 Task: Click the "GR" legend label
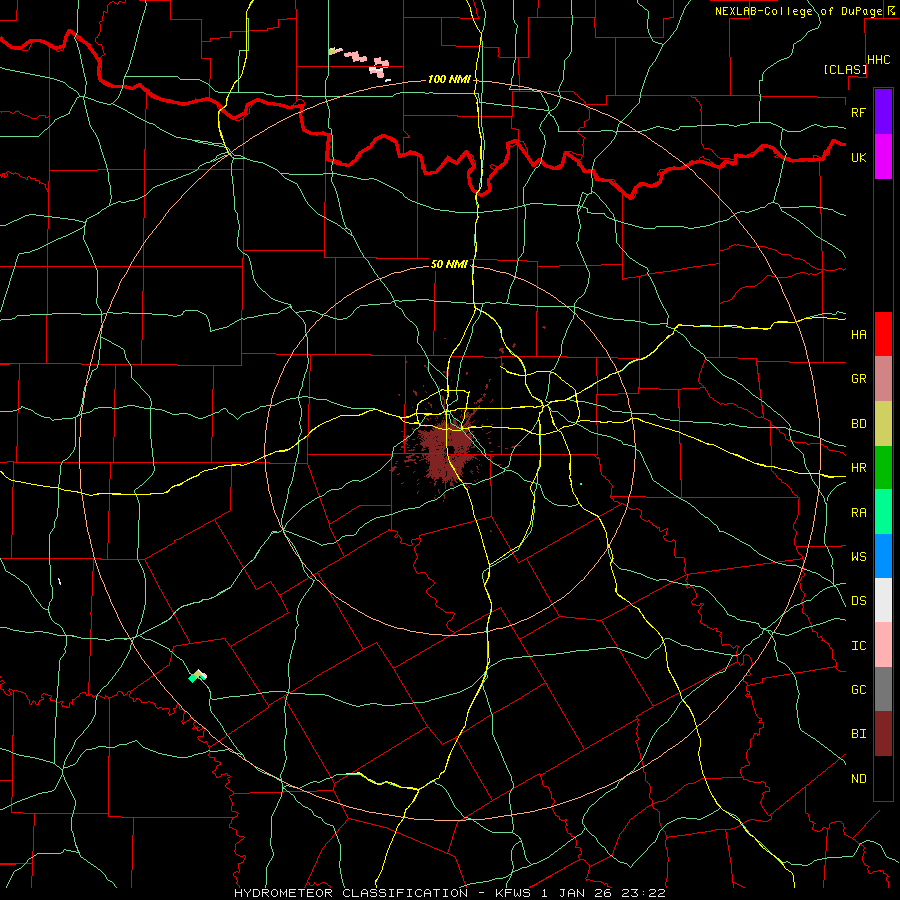(x=858, y=379)
